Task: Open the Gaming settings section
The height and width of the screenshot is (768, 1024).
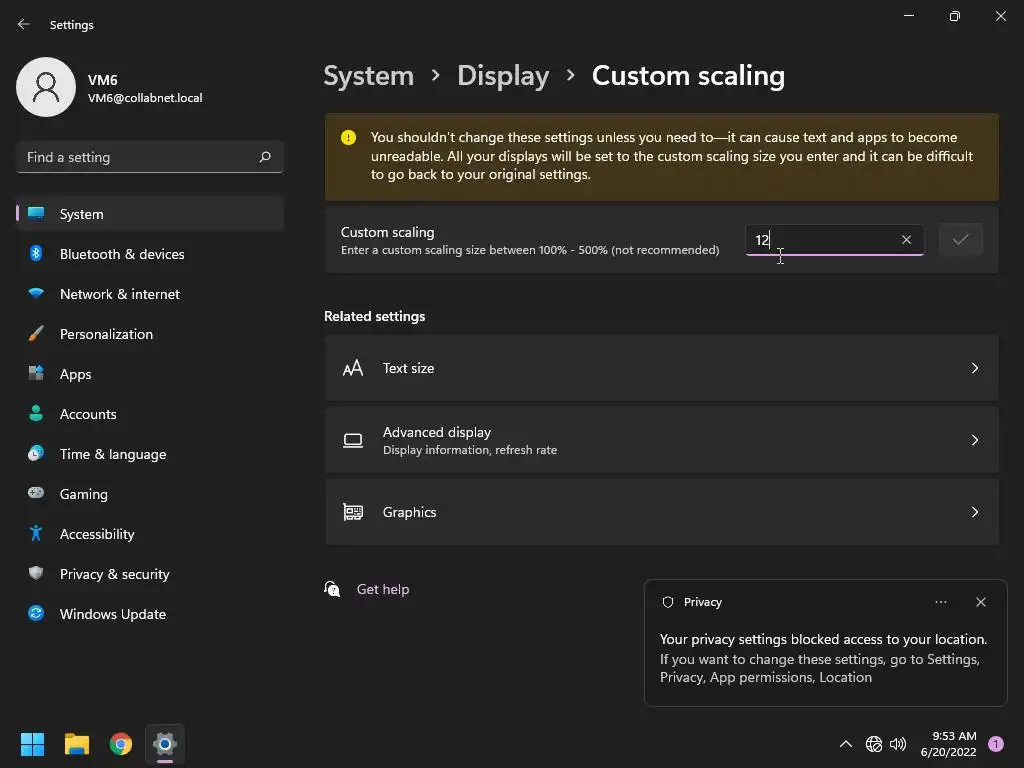Action: (x=84, y=494)
